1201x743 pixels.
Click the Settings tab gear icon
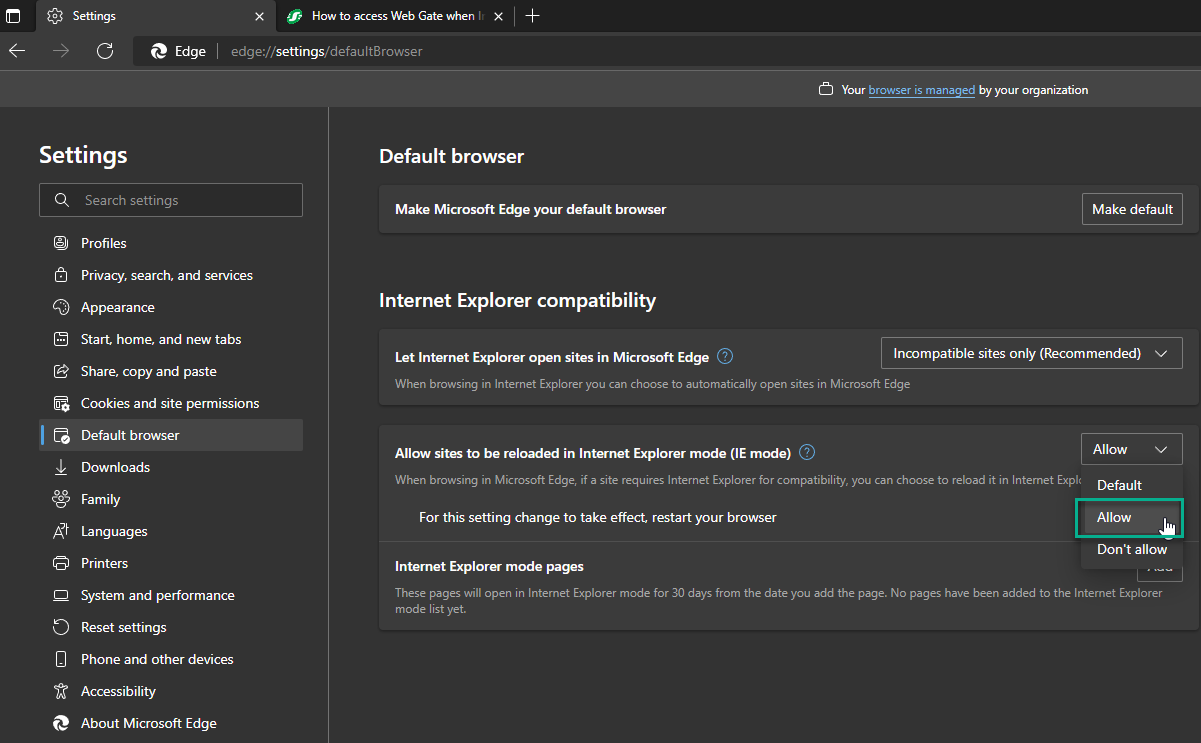coord(55,16)
